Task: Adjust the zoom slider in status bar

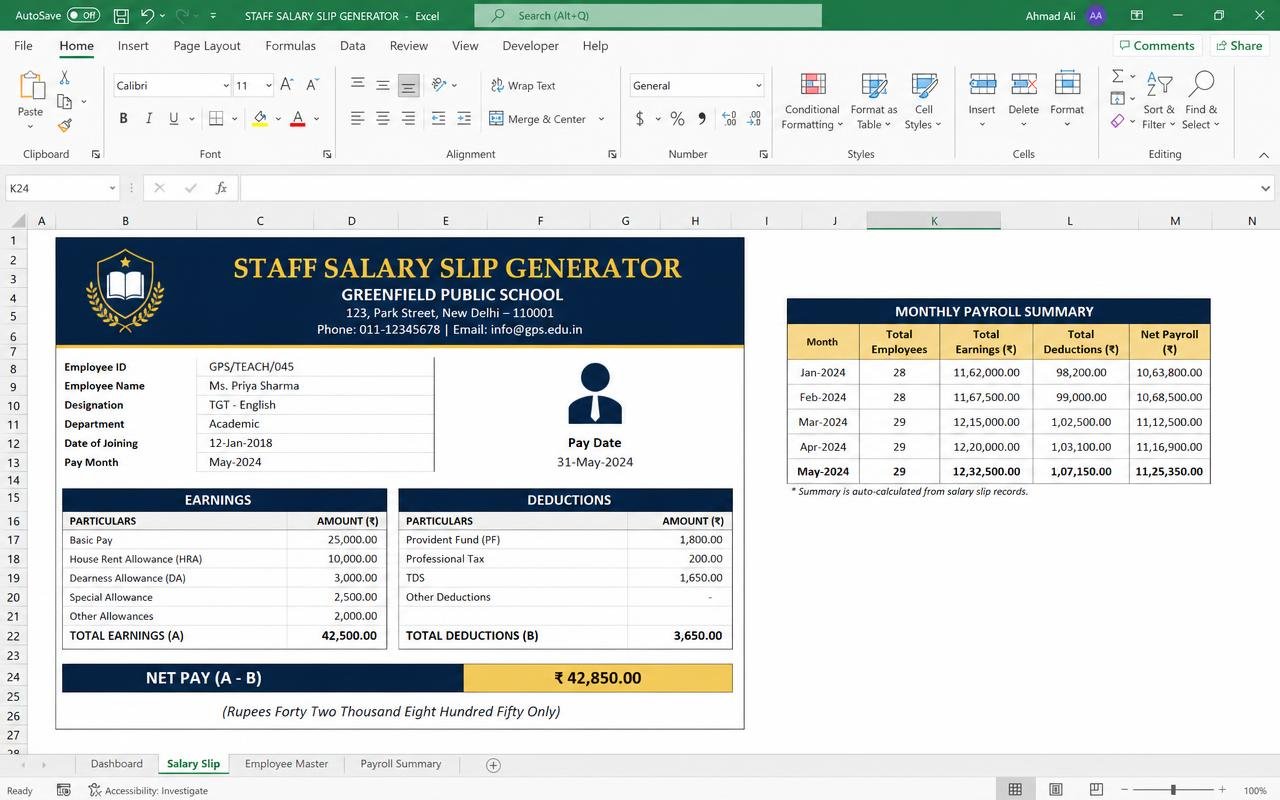Action: tap(1173, 790)
